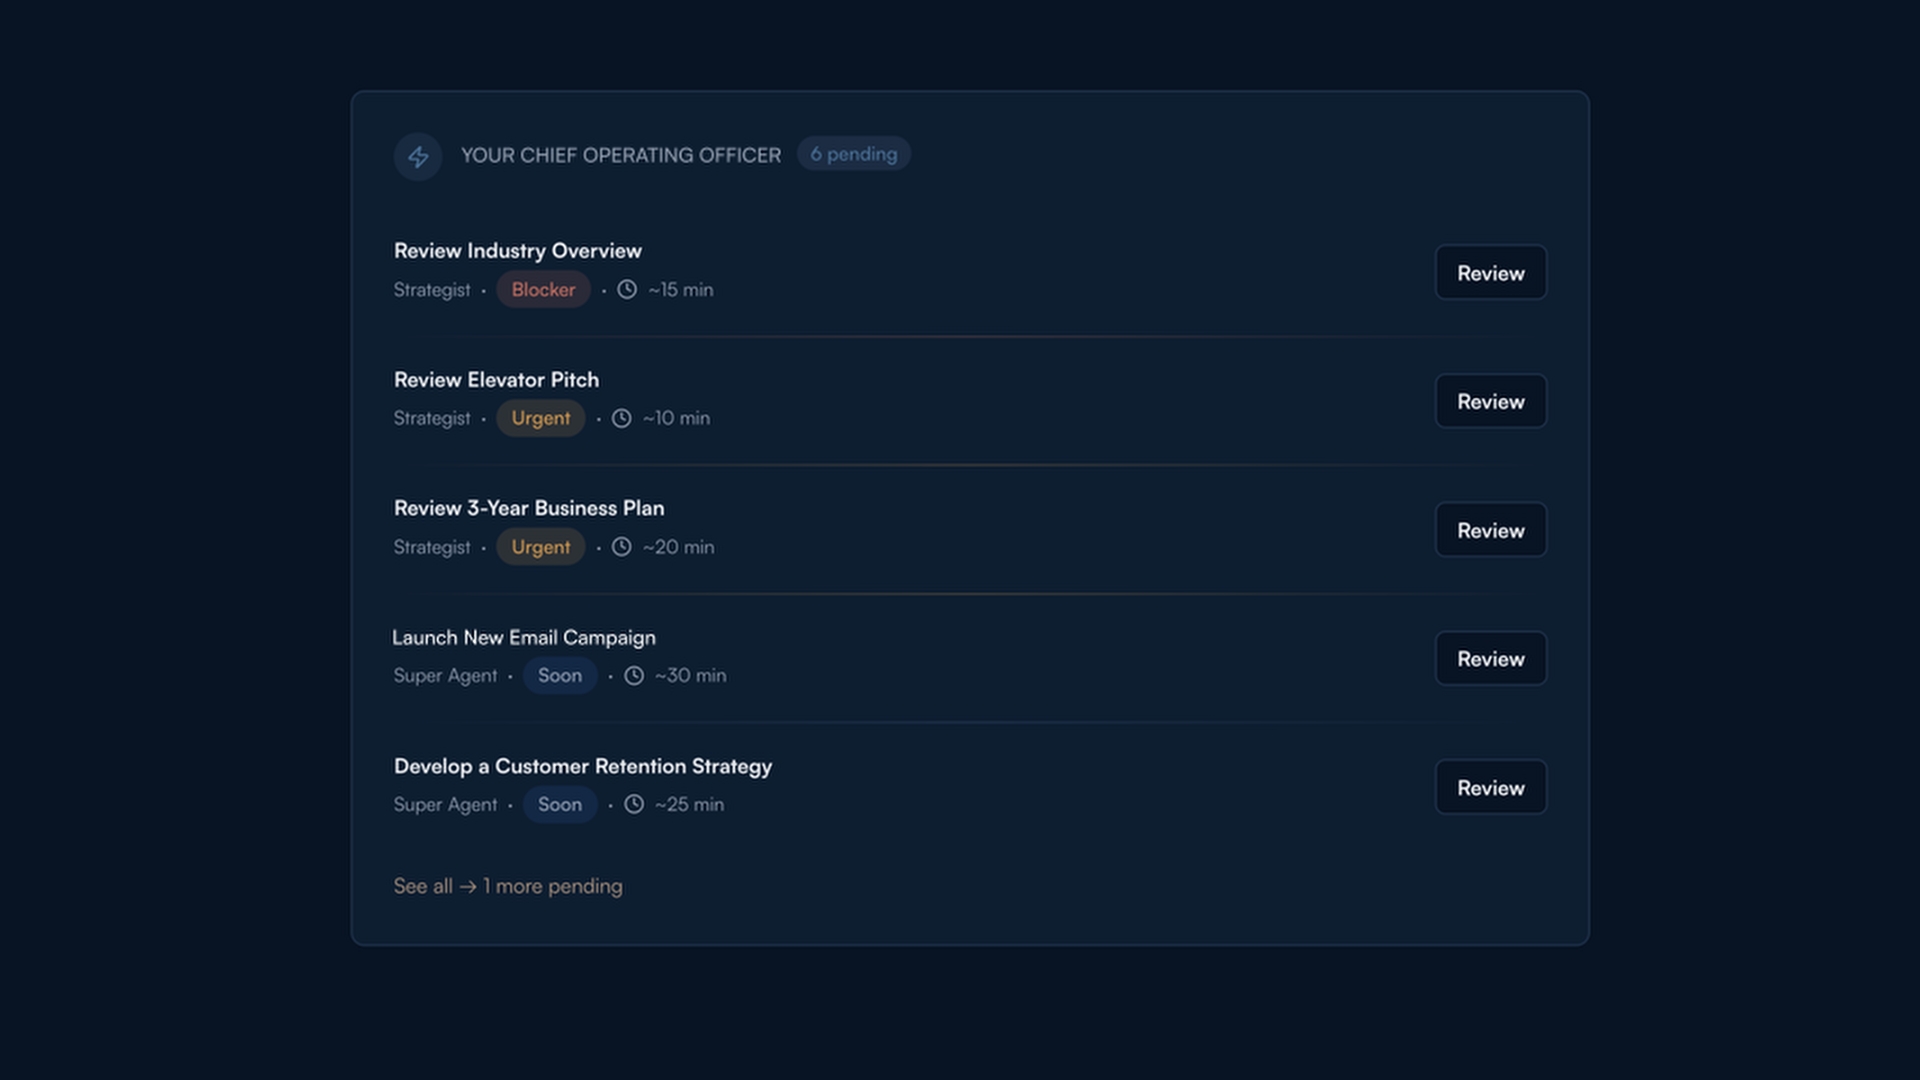
Task: Select Urgent tag on Elevator Pitch task
Action: (540, 419)
